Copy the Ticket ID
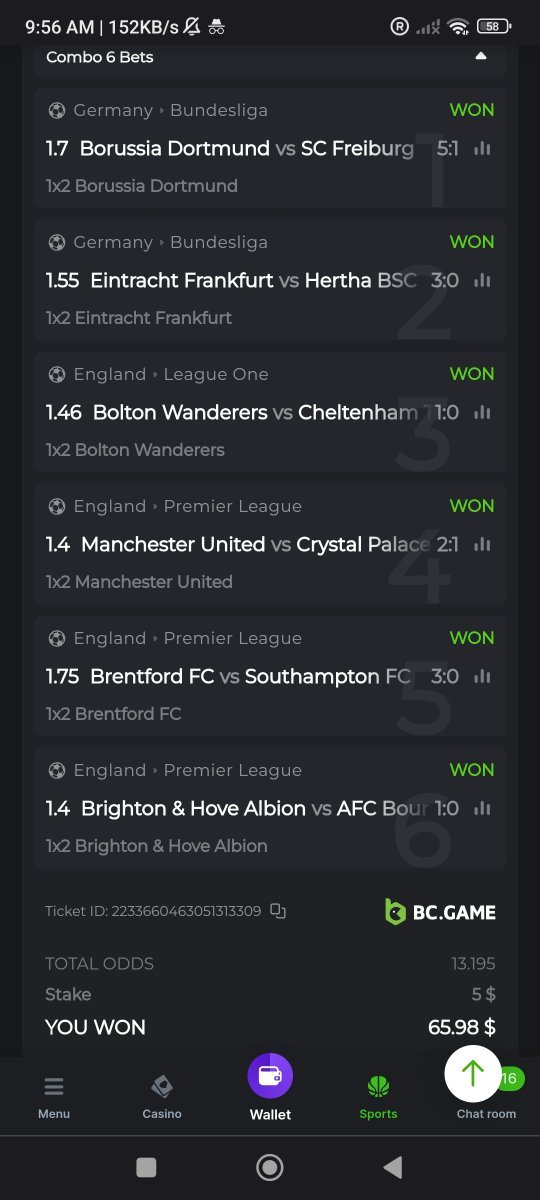This screenshot has width=540, height=1200. [278, 911]
